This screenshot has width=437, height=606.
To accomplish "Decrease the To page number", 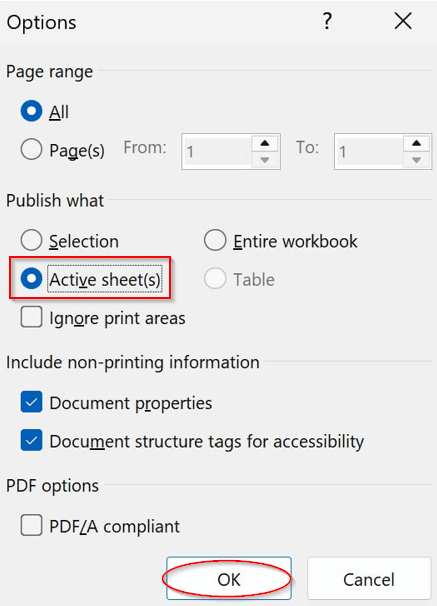I will click(x=416, y=160).
